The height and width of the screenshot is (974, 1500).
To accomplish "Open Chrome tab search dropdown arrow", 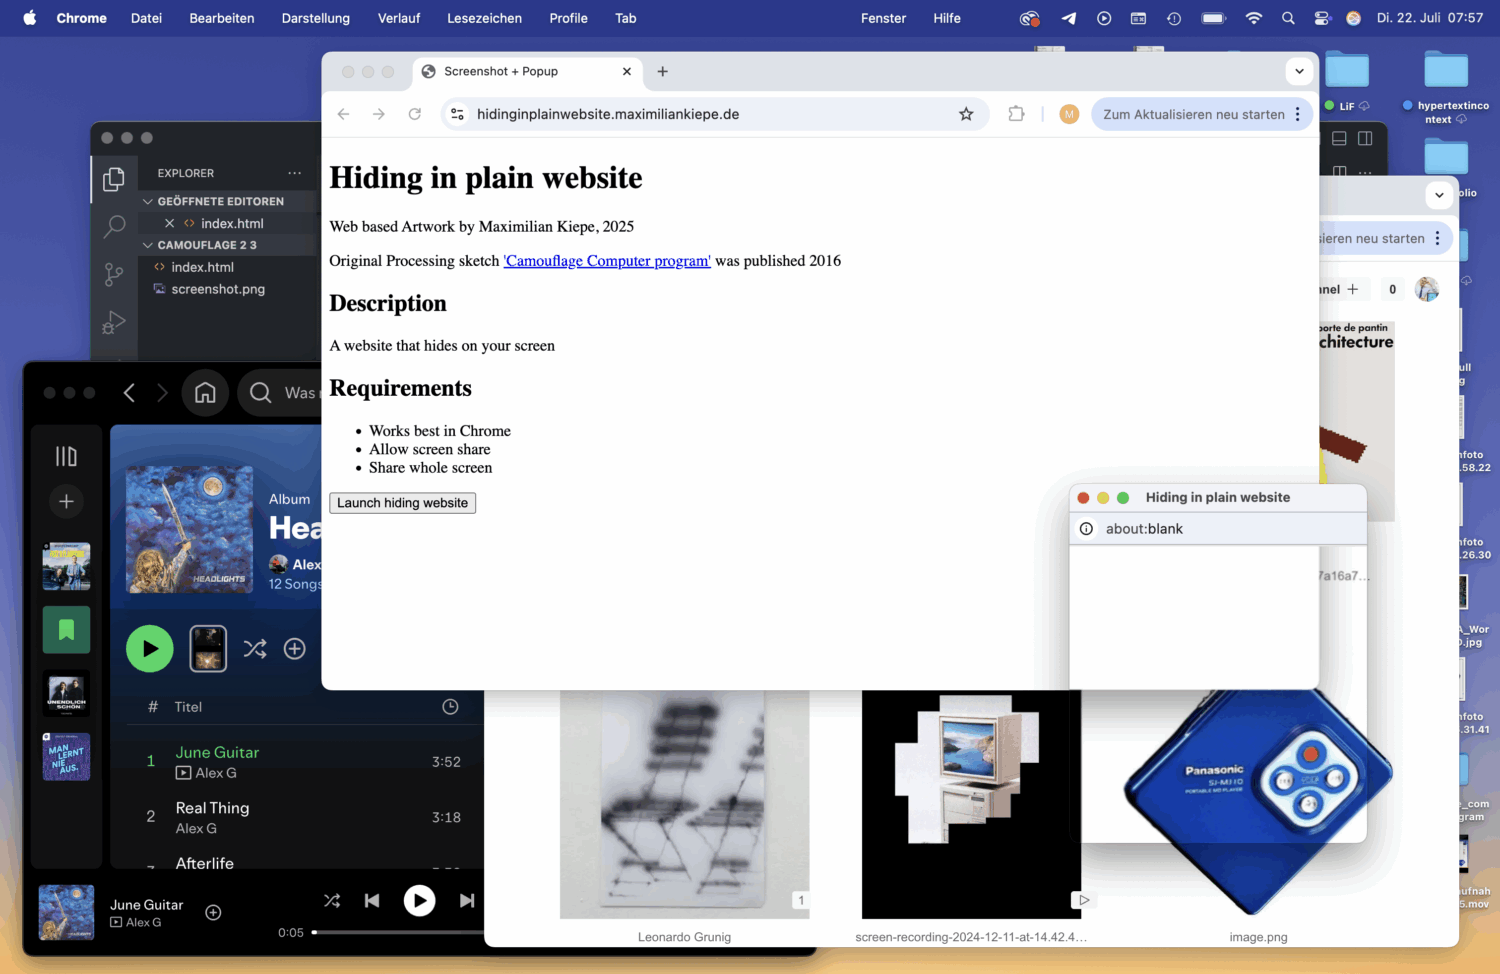I will coord(1299,72).
